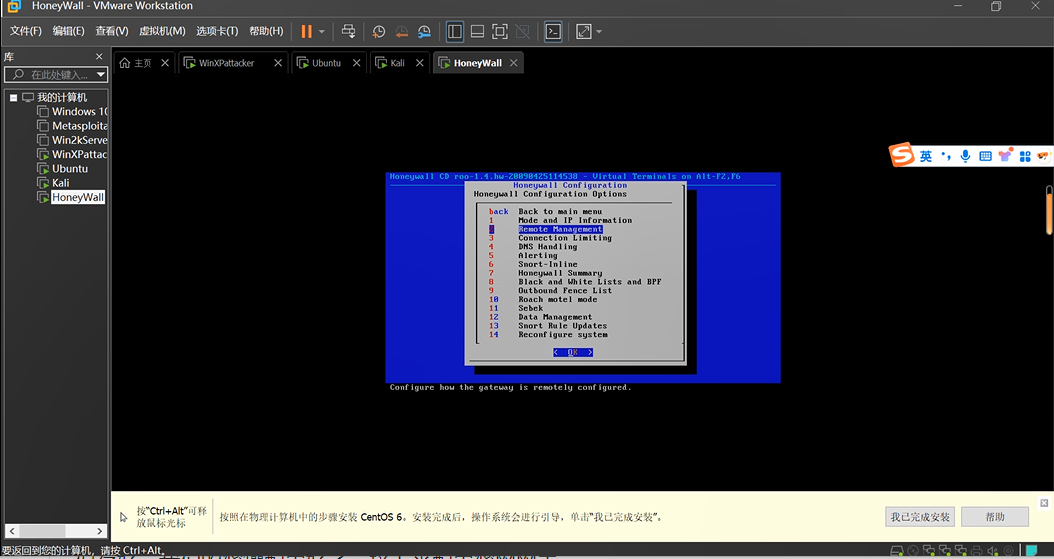
Task: Click the Sogou voice input microphone icon
Action: [965, 156]
